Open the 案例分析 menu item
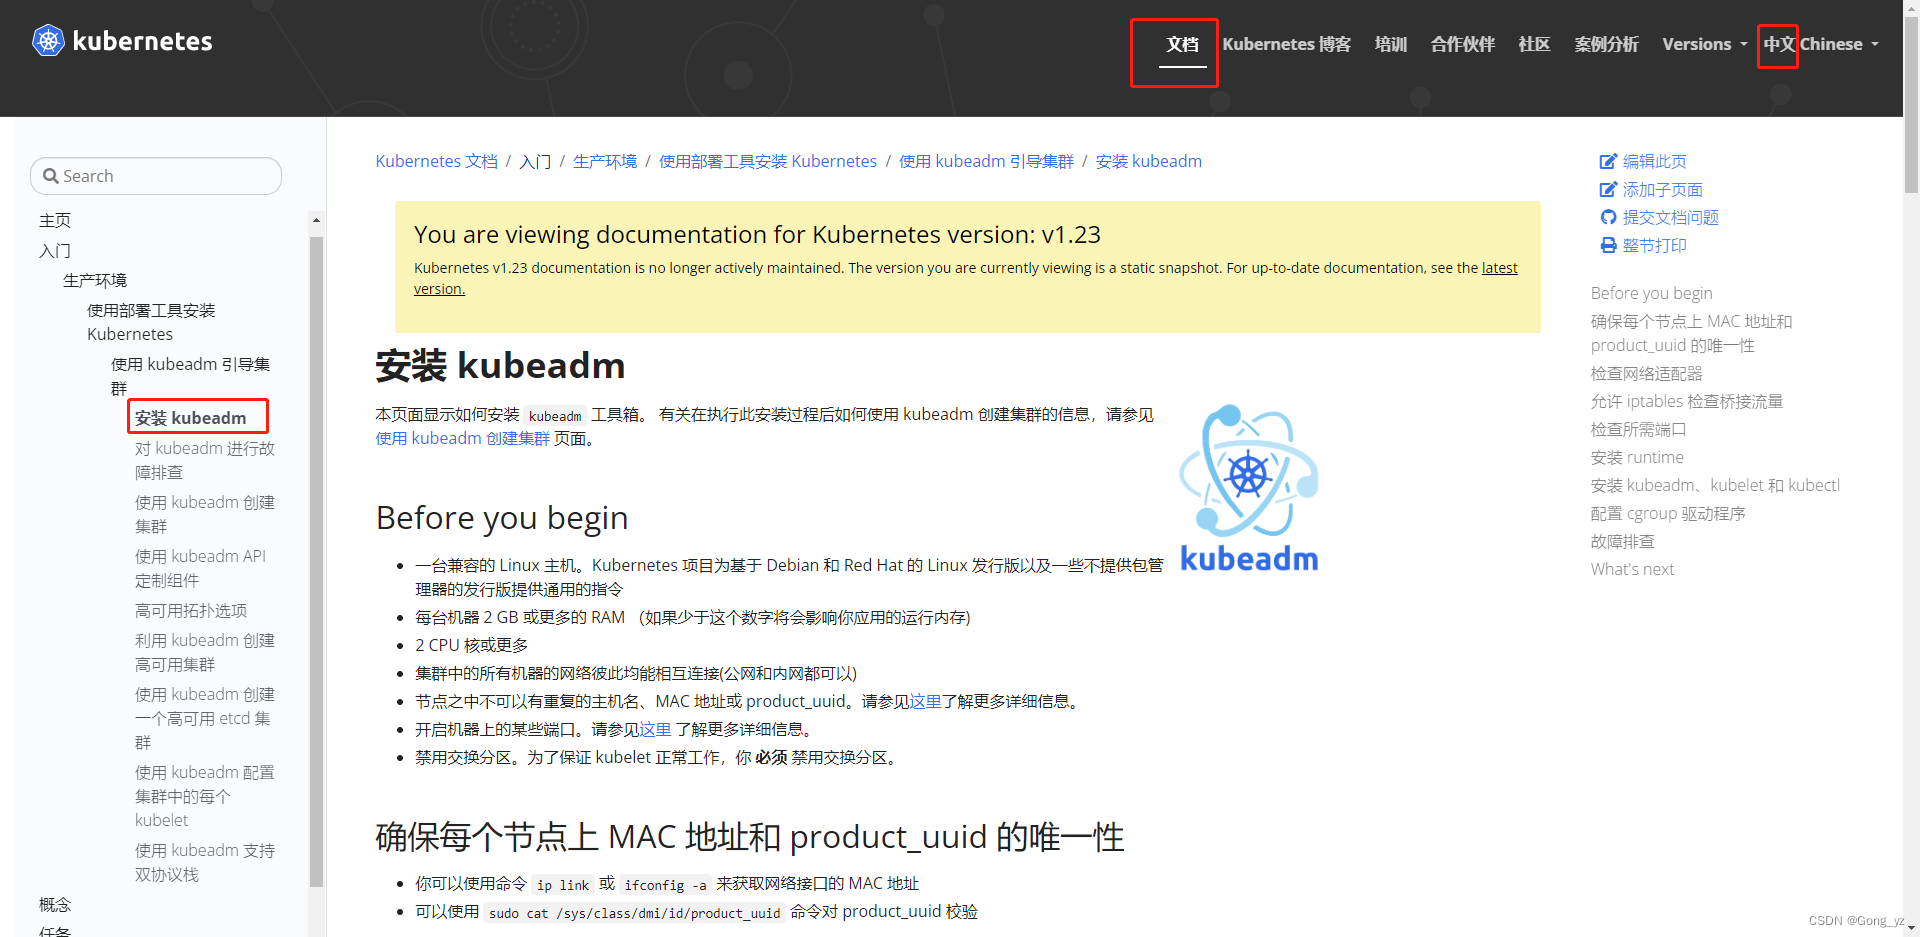This screenshot has height=937, width=1920. tap(1606, 44)
